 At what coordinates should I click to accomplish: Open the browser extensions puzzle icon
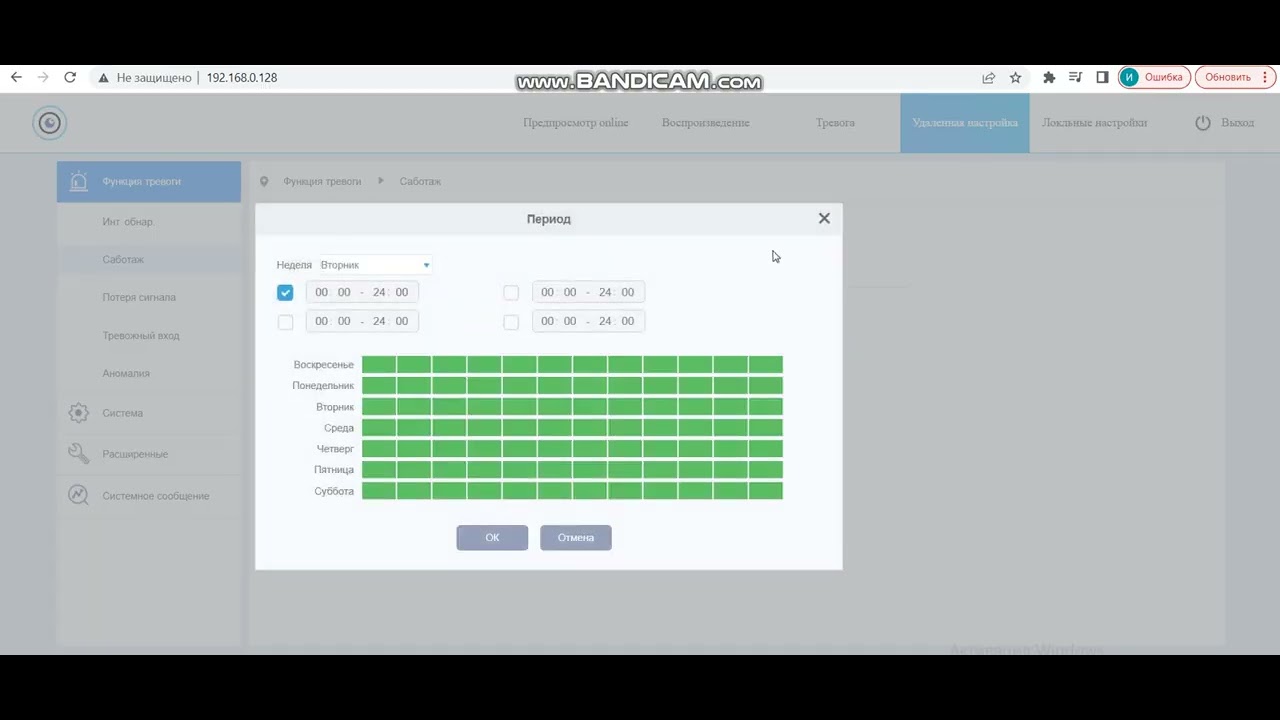(x=1049, y=77)
